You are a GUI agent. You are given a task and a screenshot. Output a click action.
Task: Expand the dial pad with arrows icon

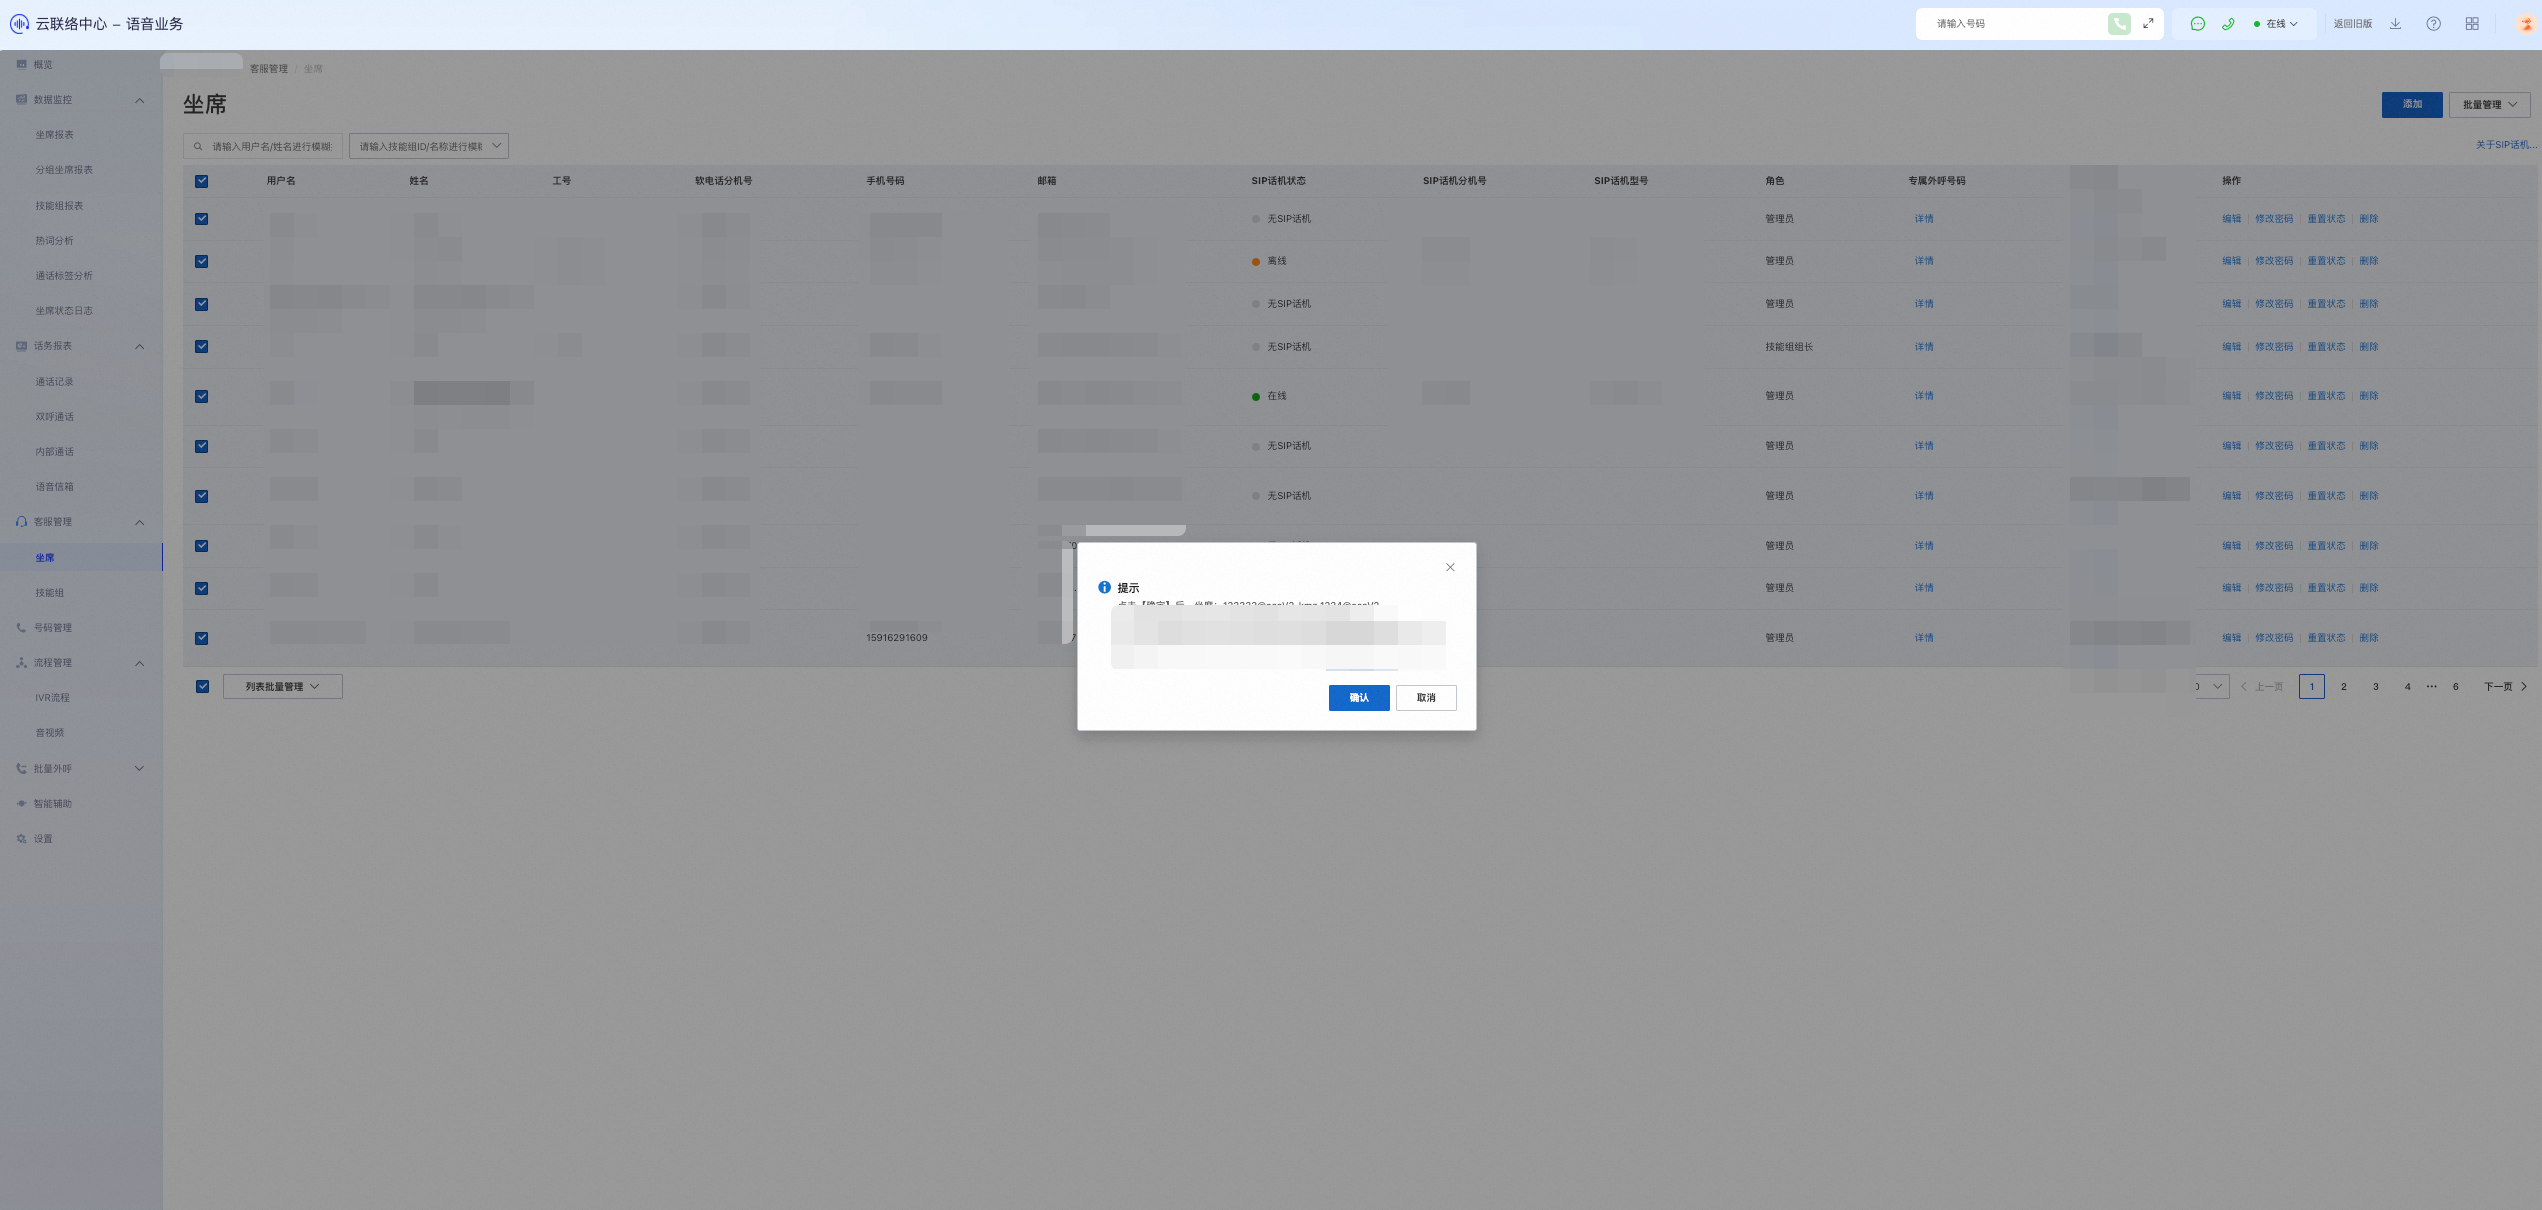2148,24
